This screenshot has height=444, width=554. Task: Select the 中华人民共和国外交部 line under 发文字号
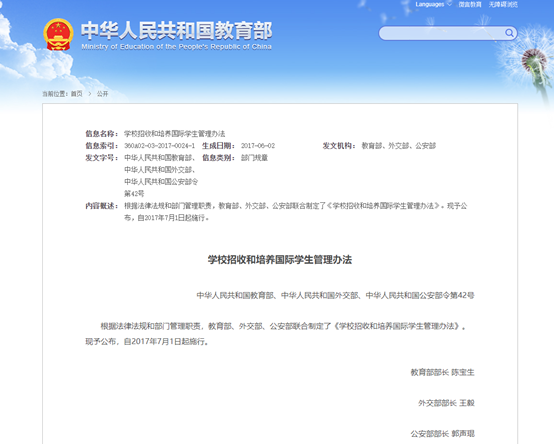(160, 170)
